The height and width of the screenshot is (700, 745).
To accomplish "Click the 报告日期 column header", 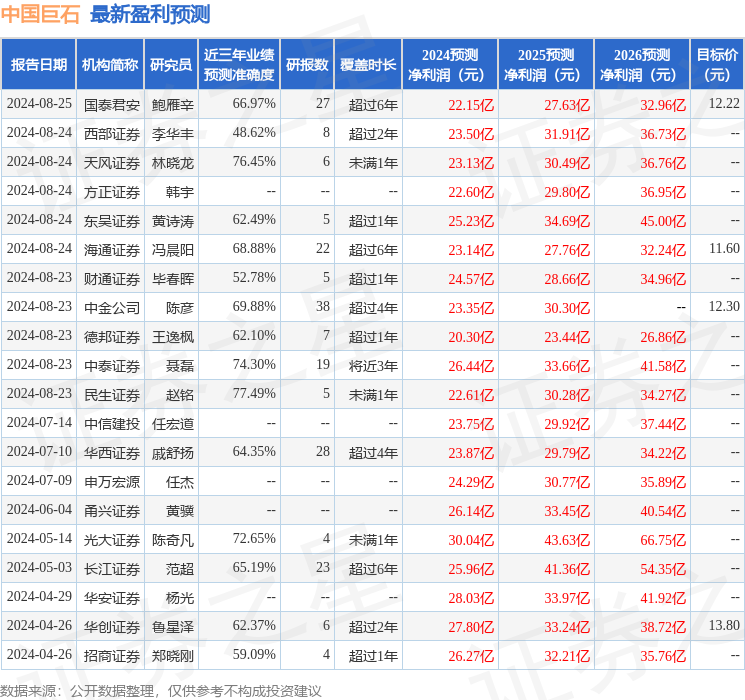I will [38, 65].
